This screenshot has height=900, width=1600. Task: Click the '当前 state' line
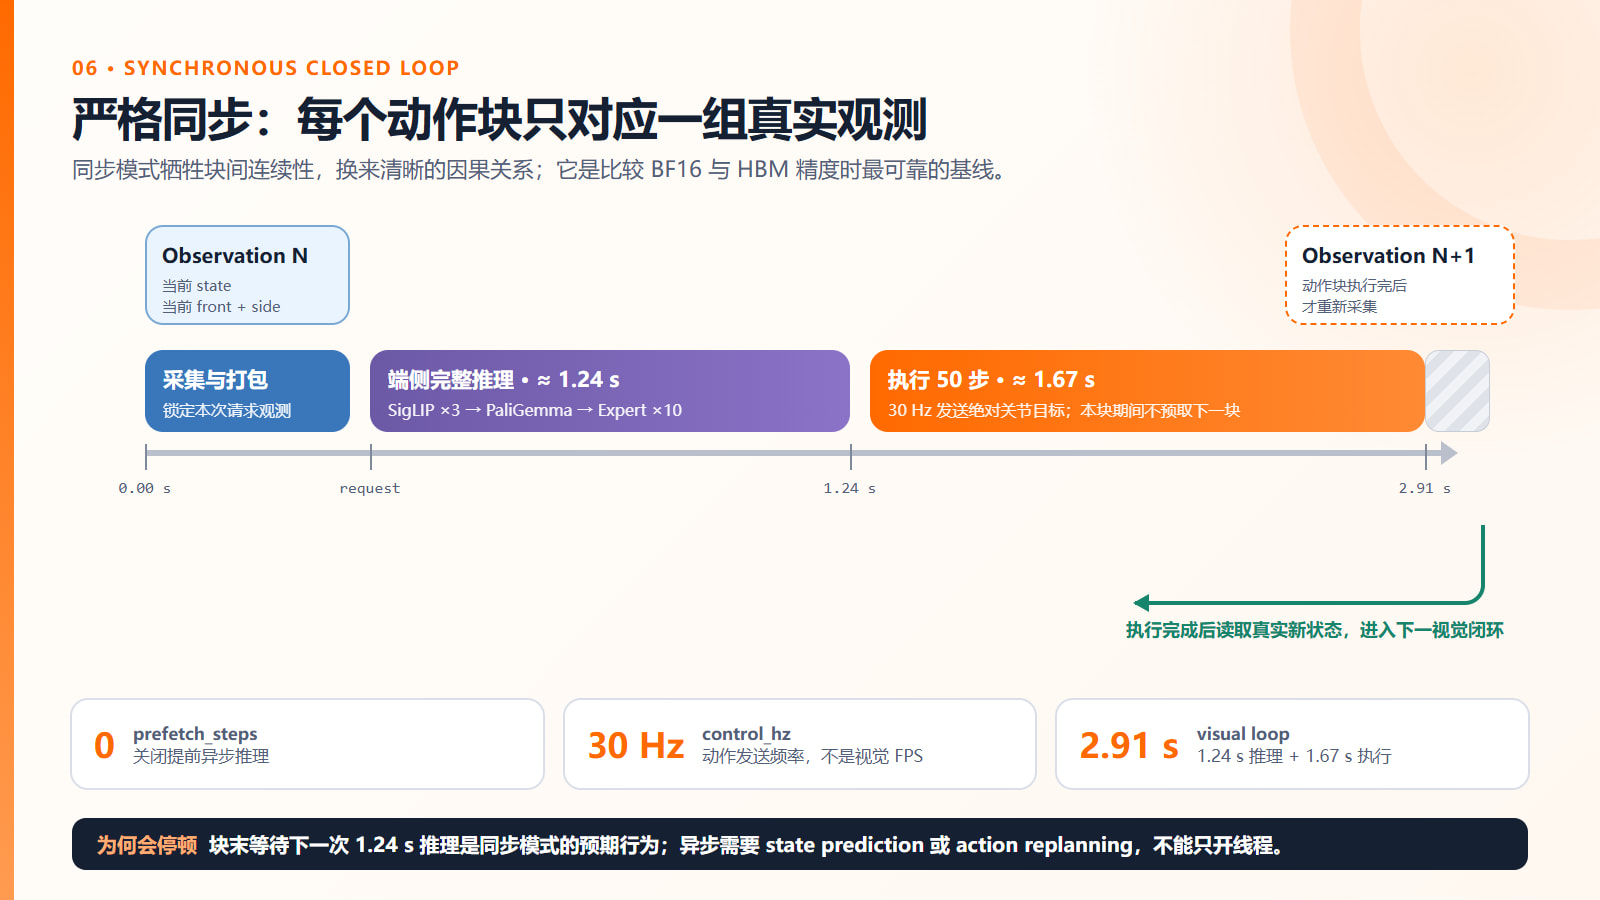pyautogui.click(x=196, y=286)
